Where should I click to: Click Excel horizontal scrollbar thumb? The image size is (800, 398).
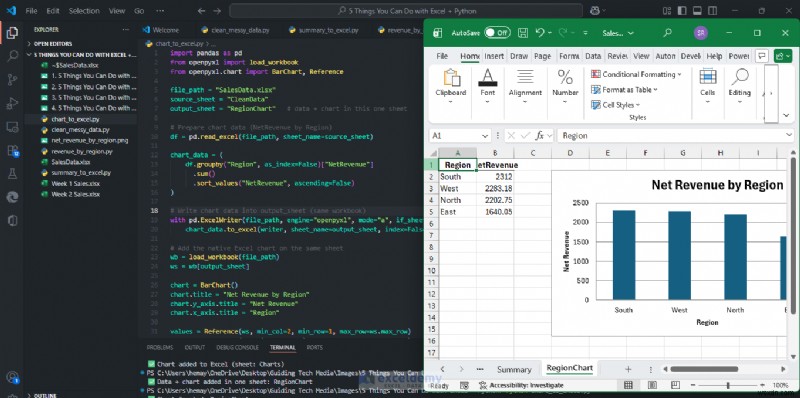[704, 369]
